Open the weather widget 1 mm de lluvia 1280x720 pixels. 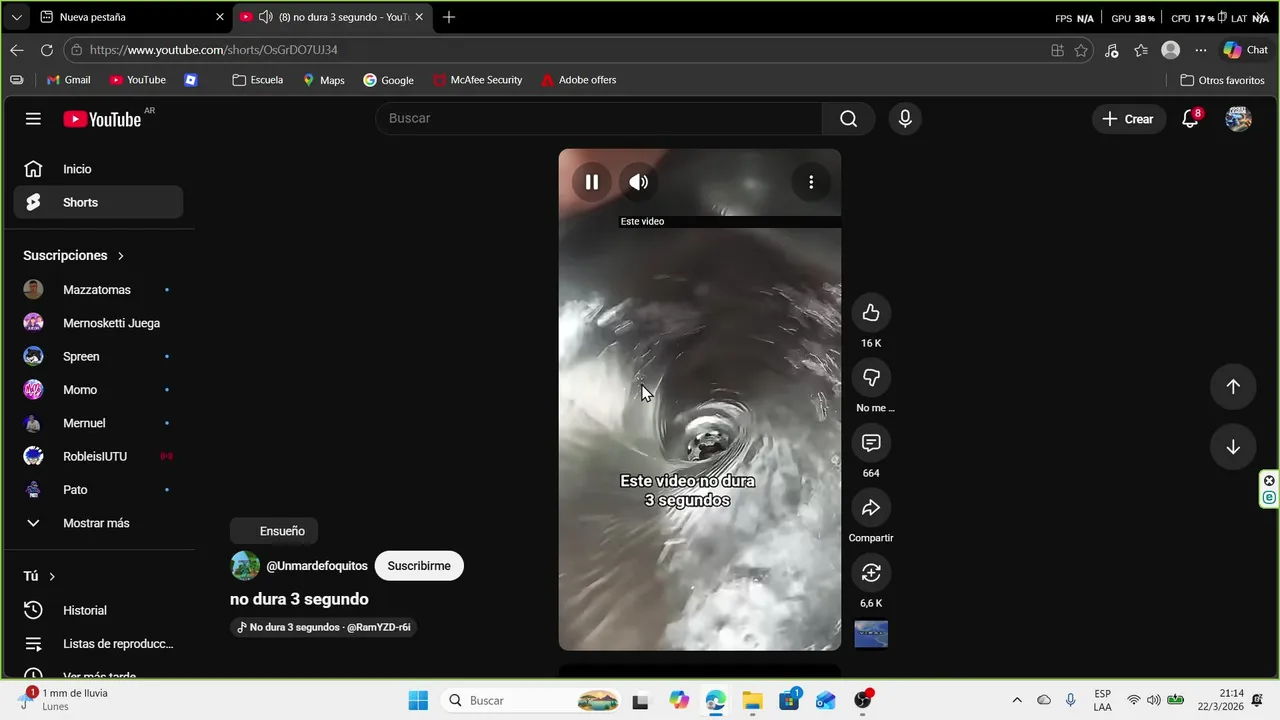coord(62,699)
